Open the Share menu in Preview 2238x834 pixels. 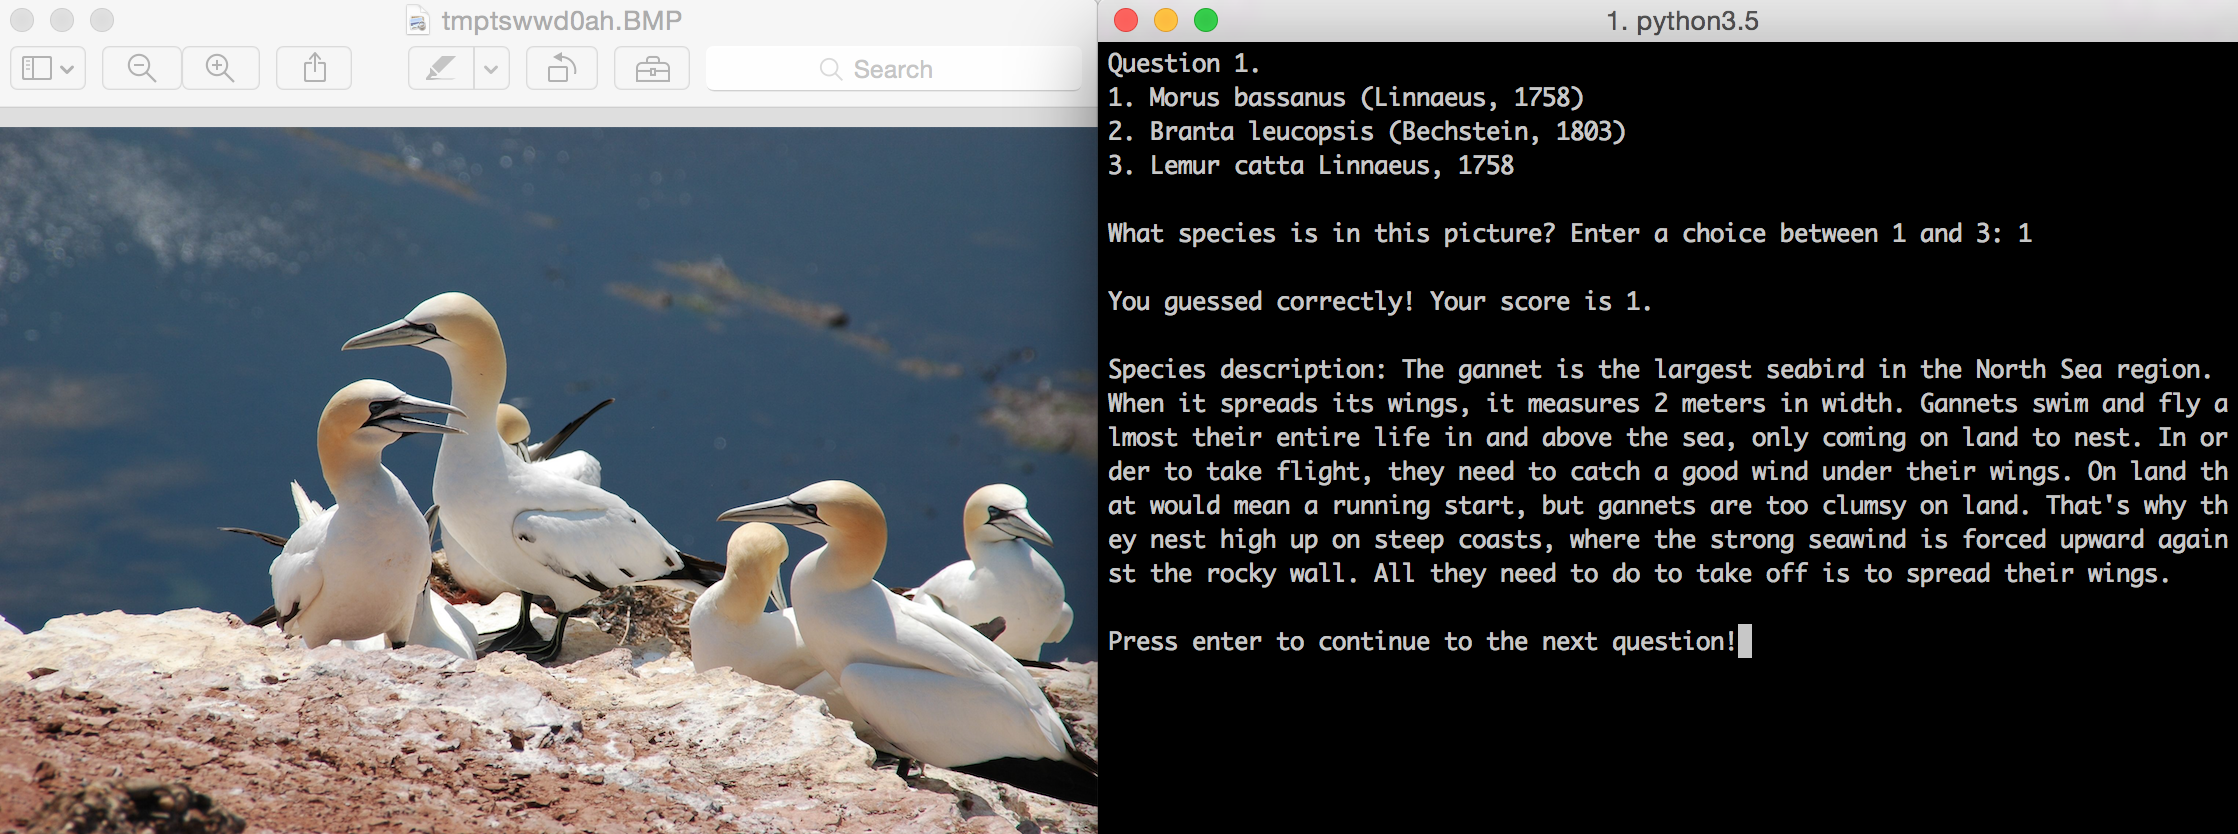(x=314, y=68)
